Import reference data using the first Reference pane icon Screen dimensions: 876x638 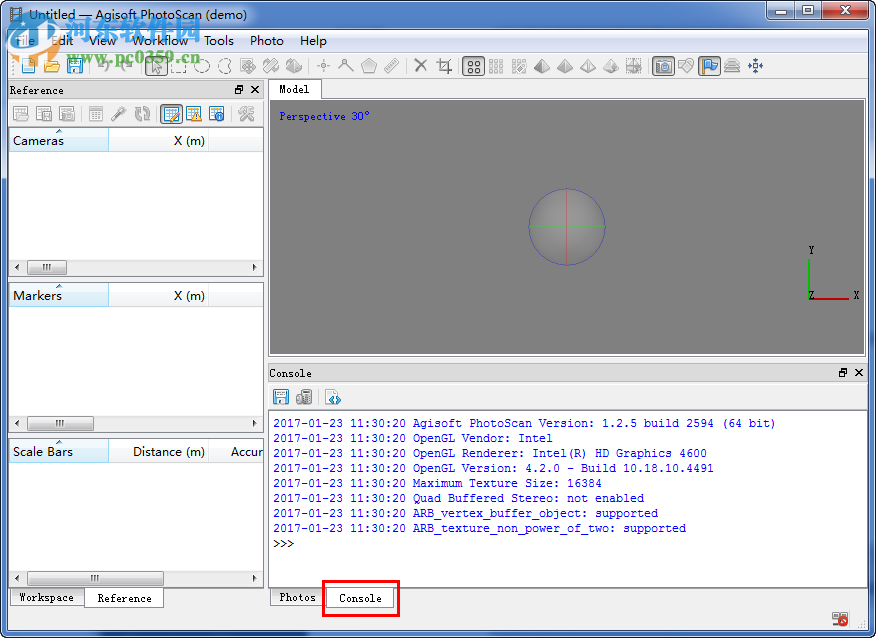pos(19,113)
